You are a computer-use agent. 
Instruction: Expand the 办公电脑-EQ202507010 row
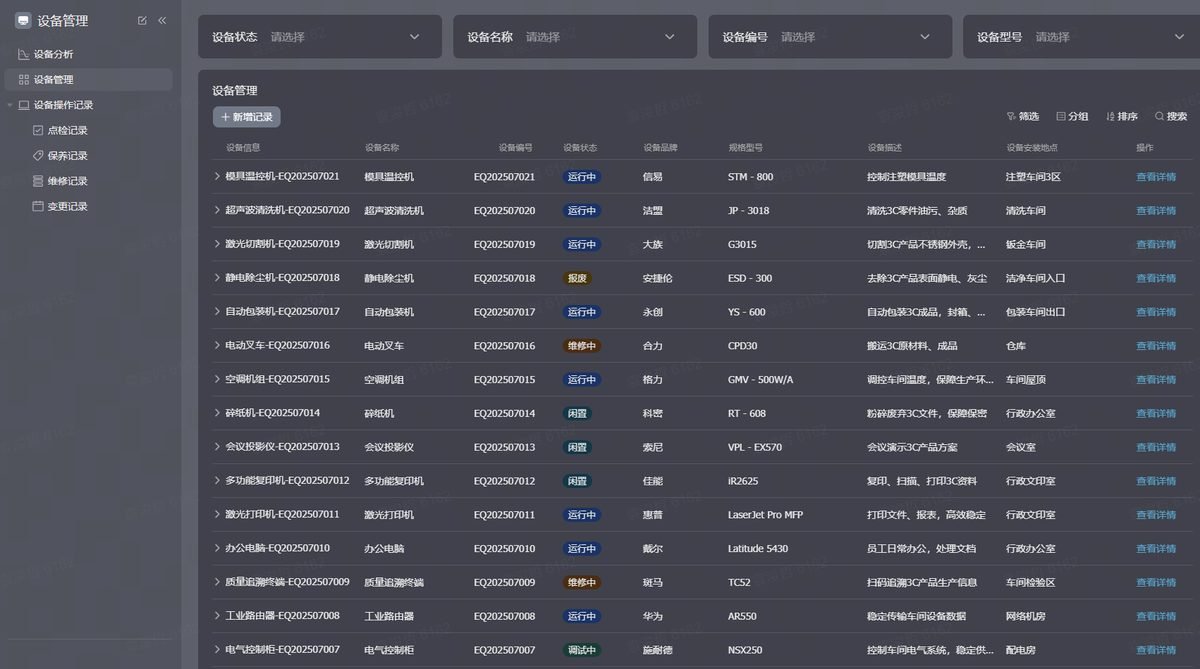(217, 548)
